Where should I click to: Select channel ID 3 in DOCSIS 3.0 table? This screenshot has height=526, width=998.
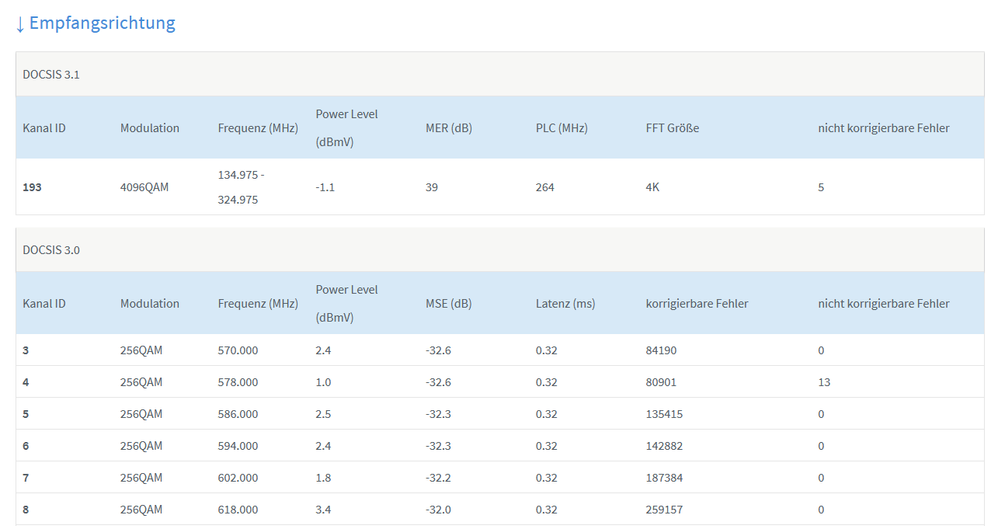(x=26, y=350)
